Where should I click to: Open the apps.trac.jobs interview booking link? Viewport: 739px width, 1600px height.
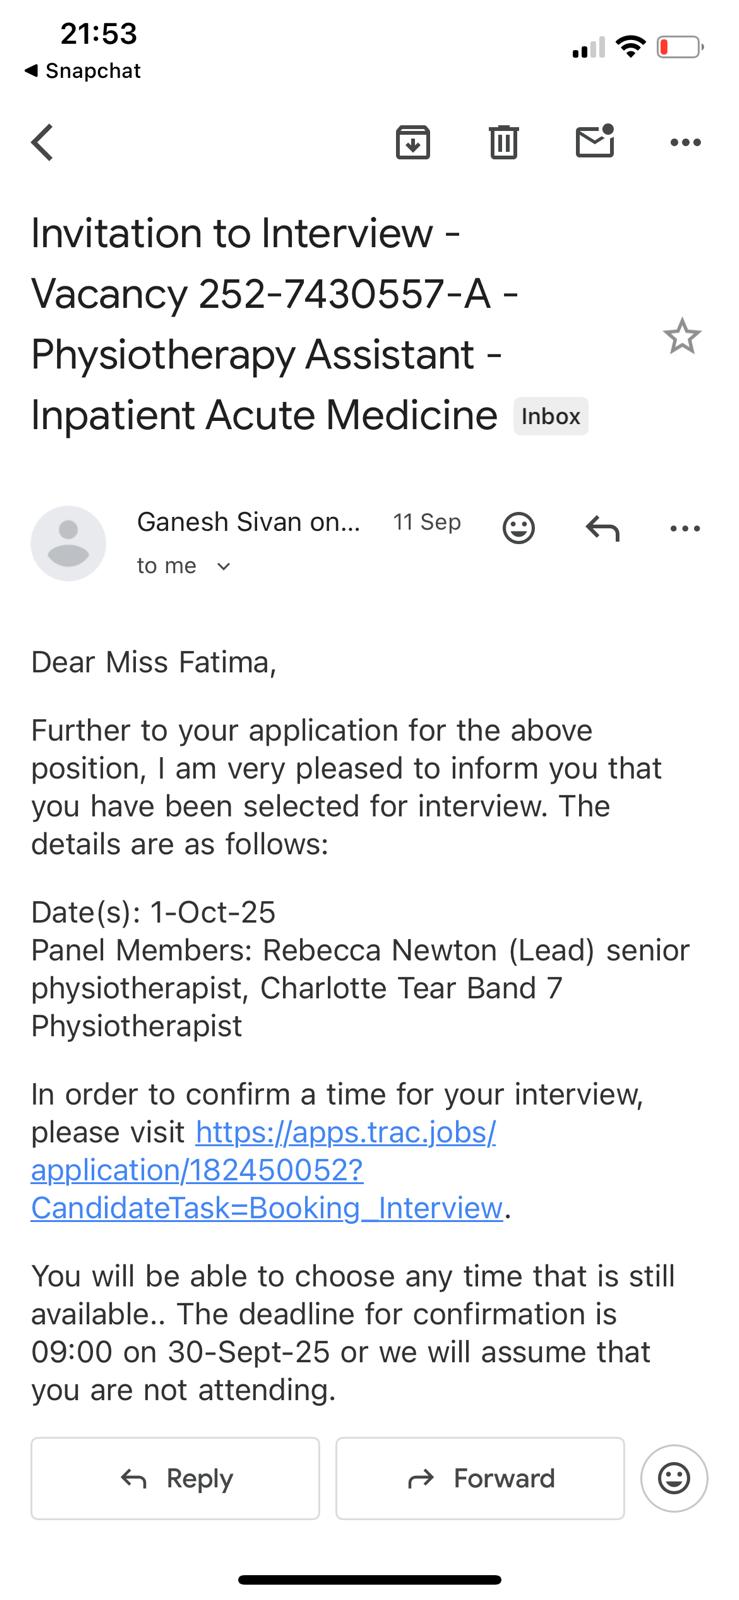pos(266,1170)
